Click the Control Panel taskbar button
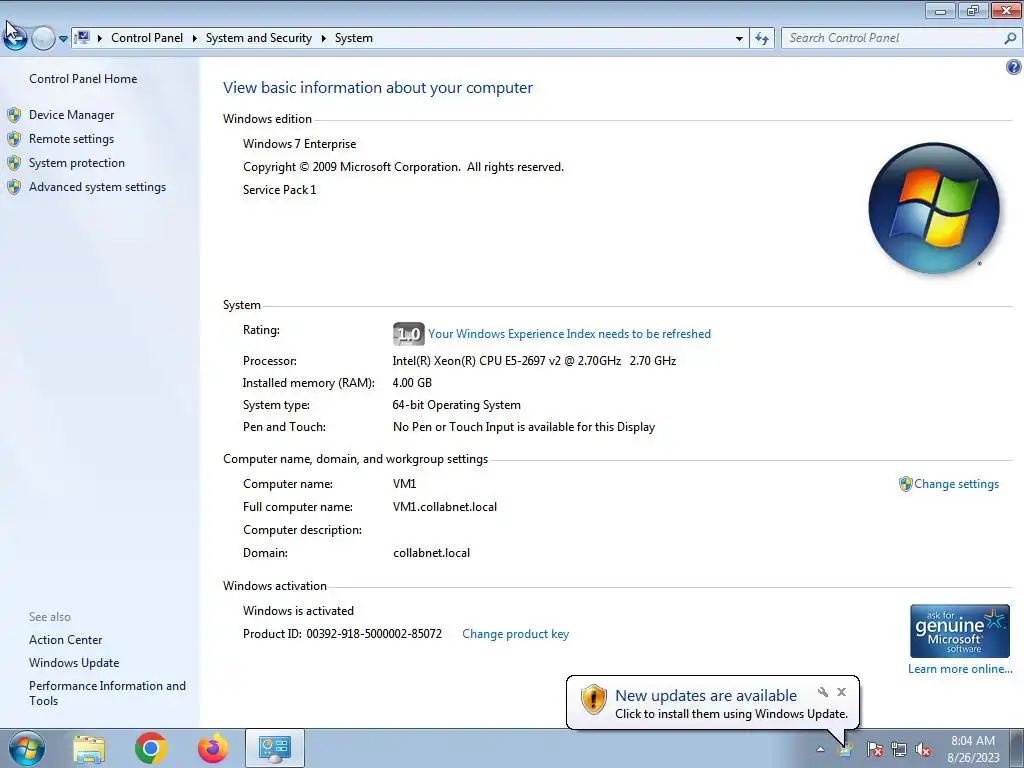1024x768 pixels. click(274, 748)
